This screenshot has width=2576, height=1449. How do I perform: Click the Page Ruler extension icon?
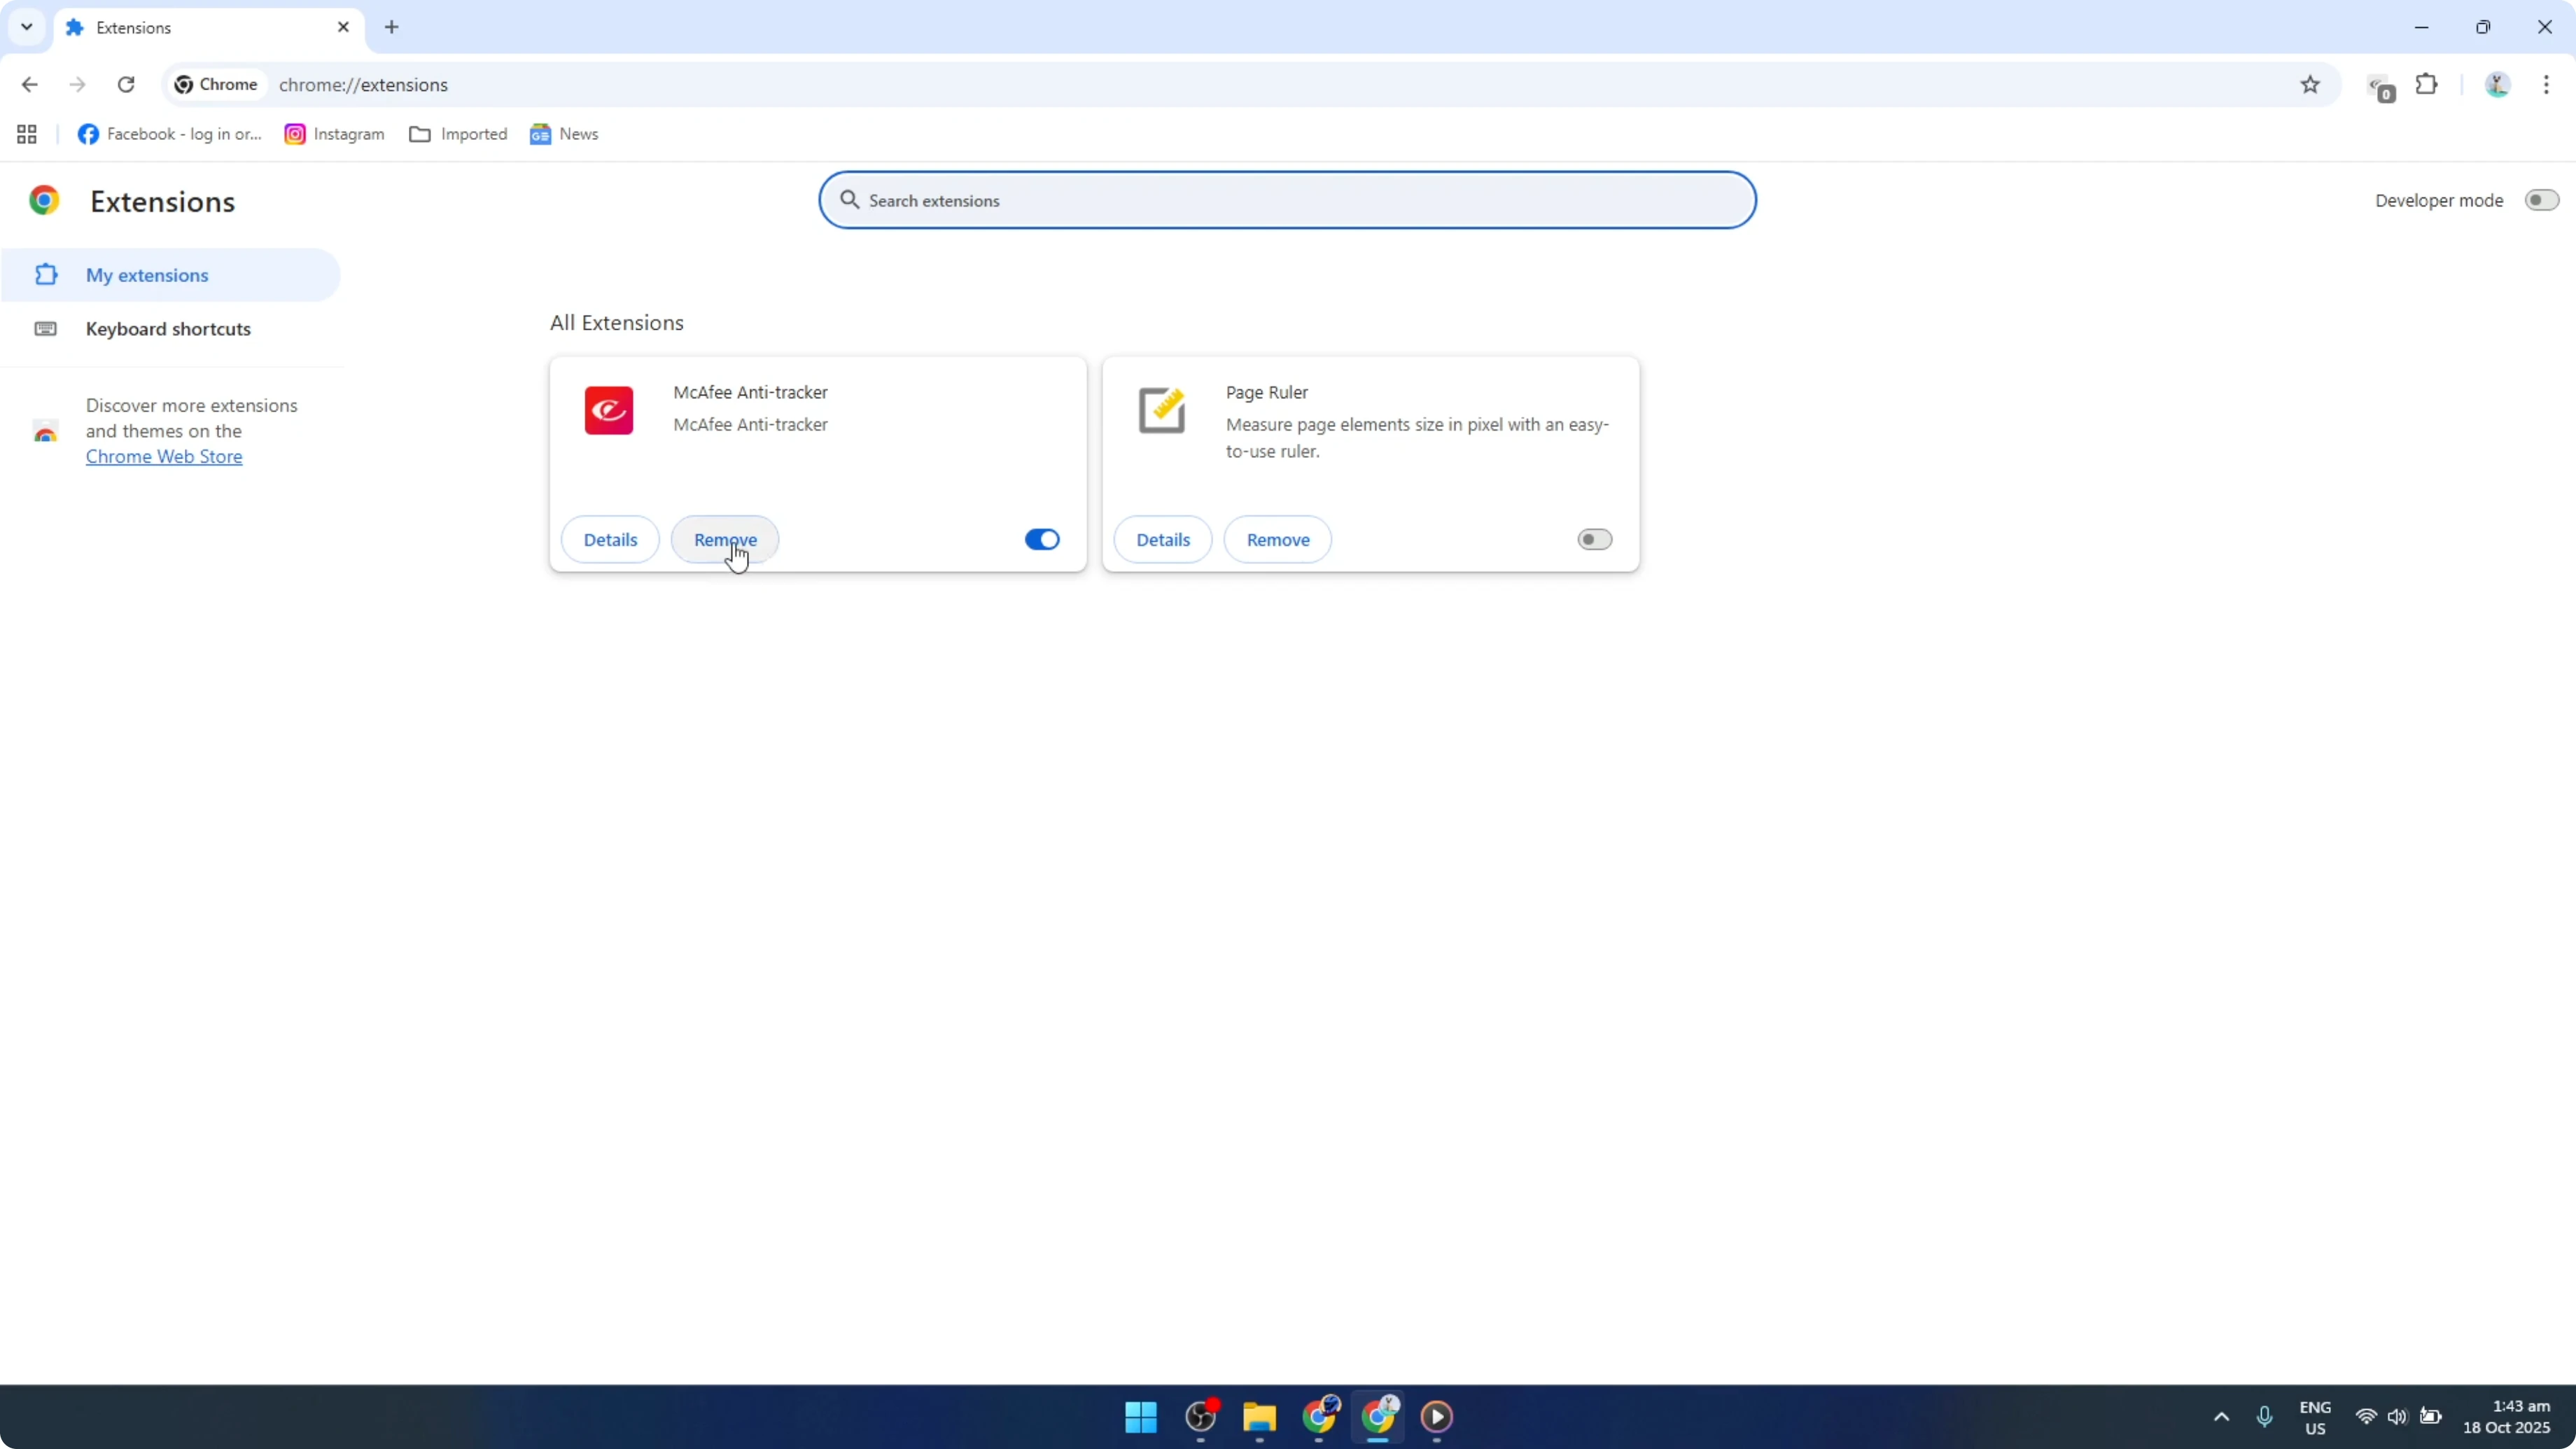(1162, 410)
